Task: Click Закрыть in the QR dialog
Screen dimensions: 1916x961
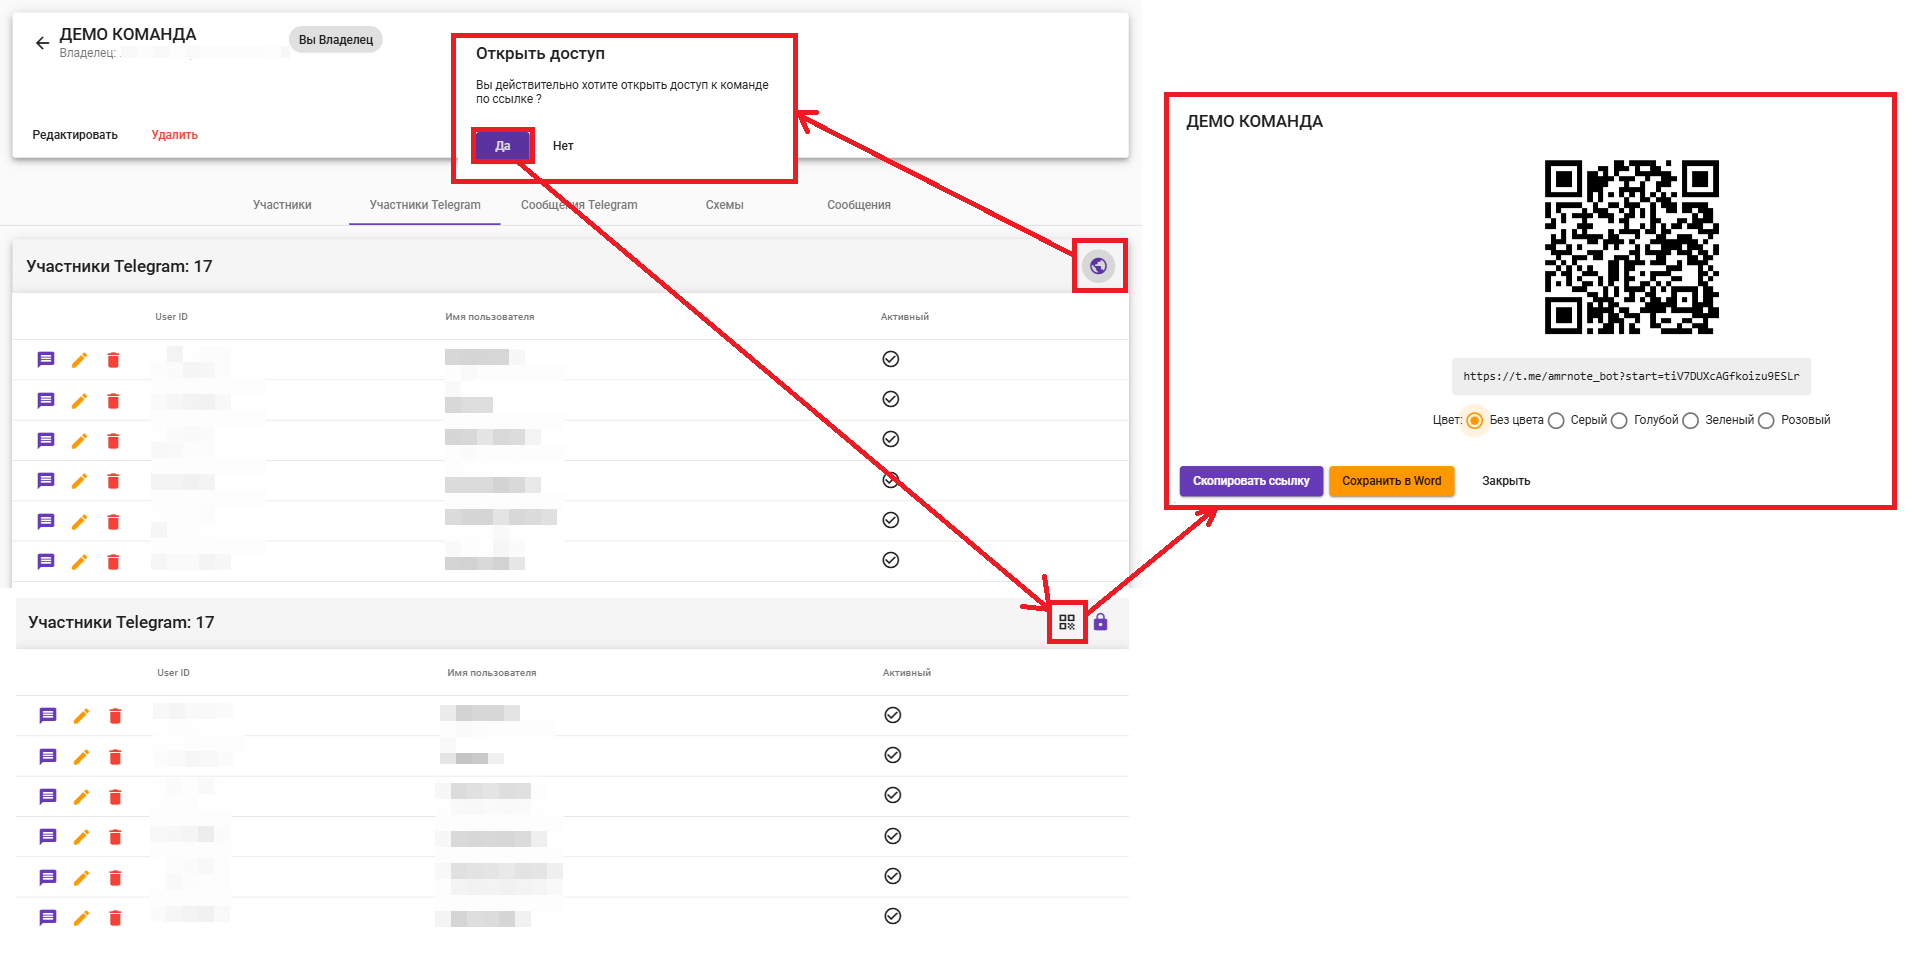Action: [x=1506, y=481]
